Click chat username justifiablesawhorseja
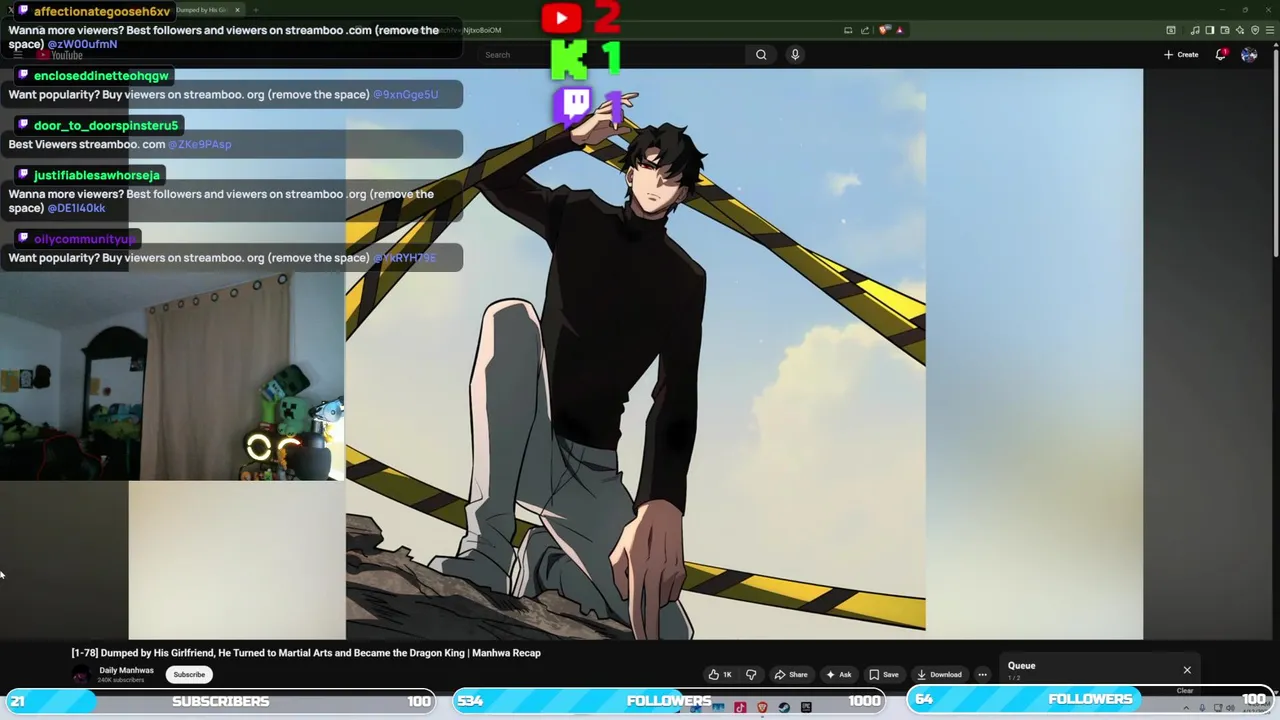The width and height of the screenshot is (1280, 720). [96, 175]
